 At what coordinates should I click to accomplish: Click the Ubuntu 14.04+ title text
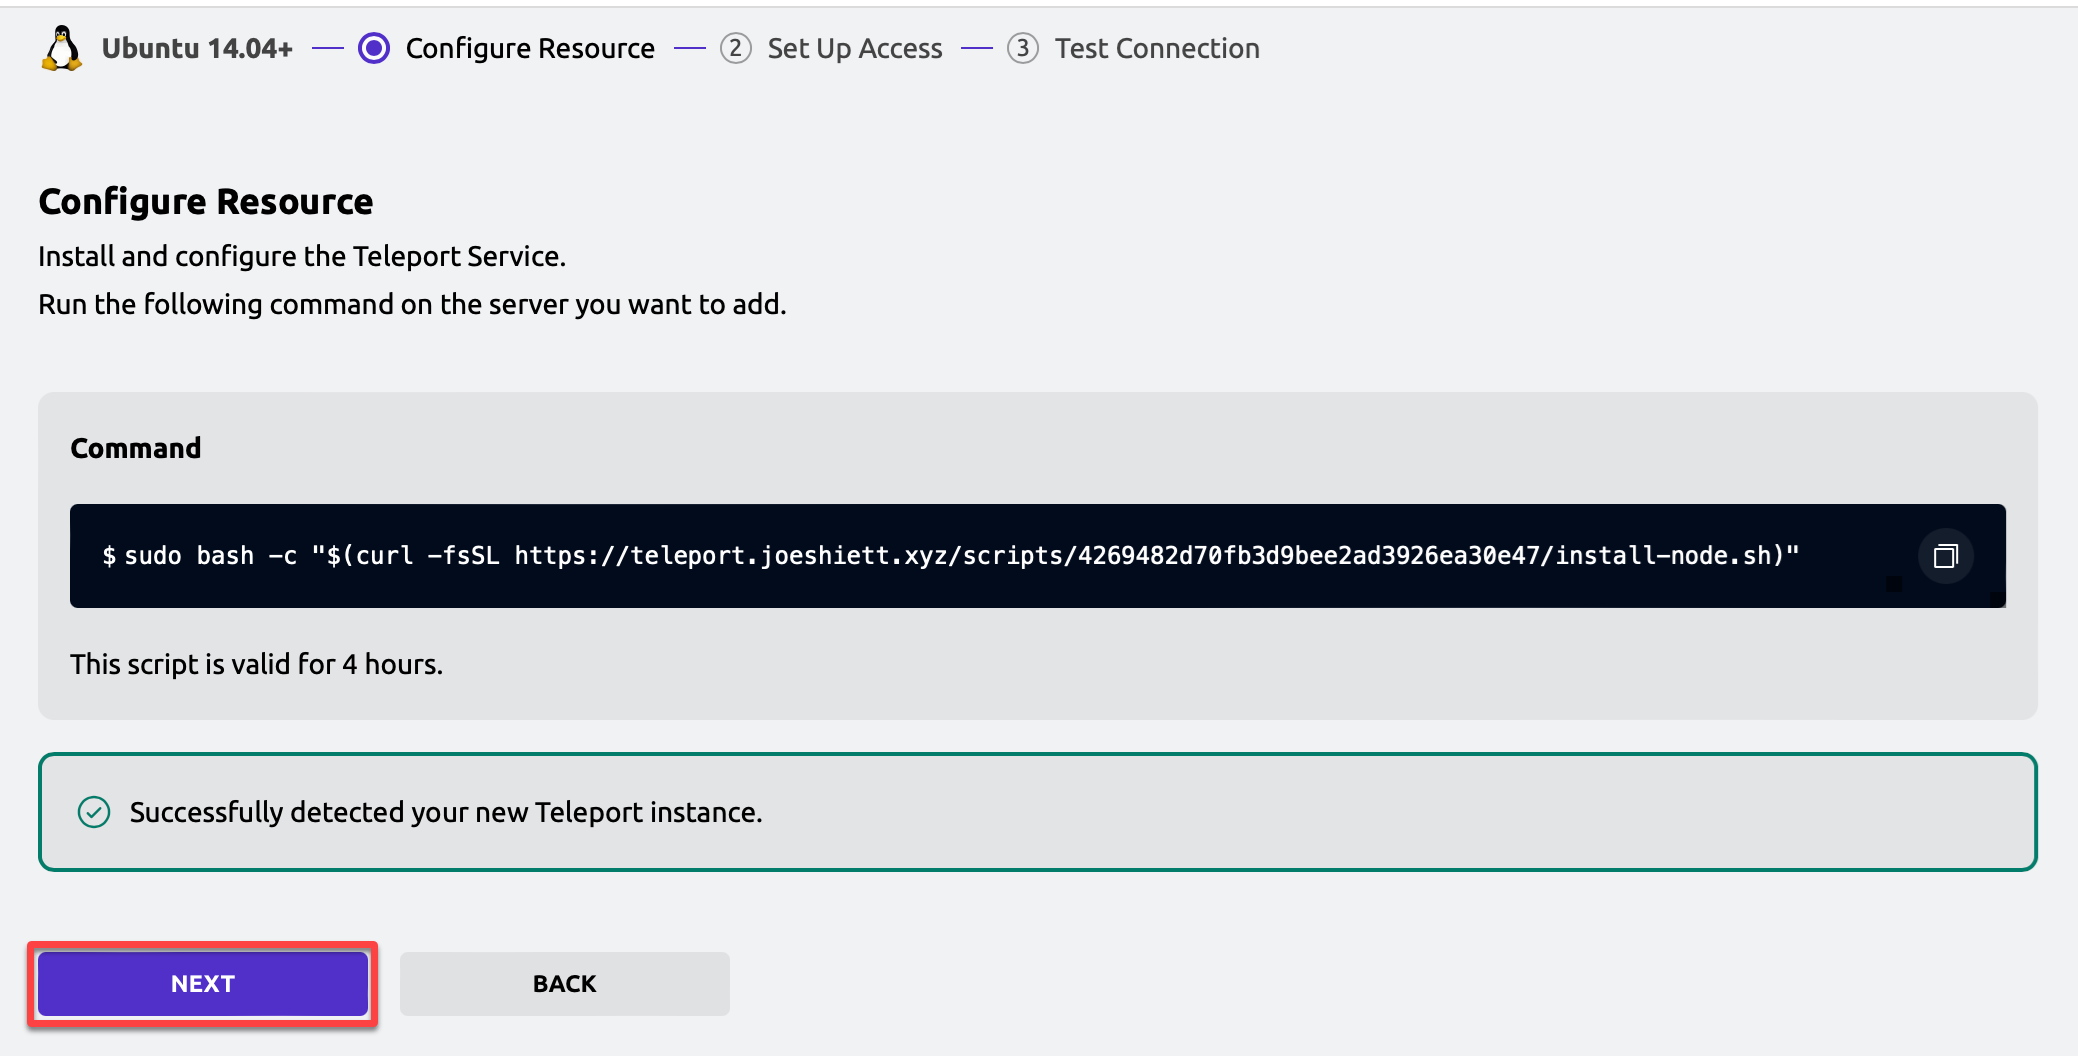(197, 48)
